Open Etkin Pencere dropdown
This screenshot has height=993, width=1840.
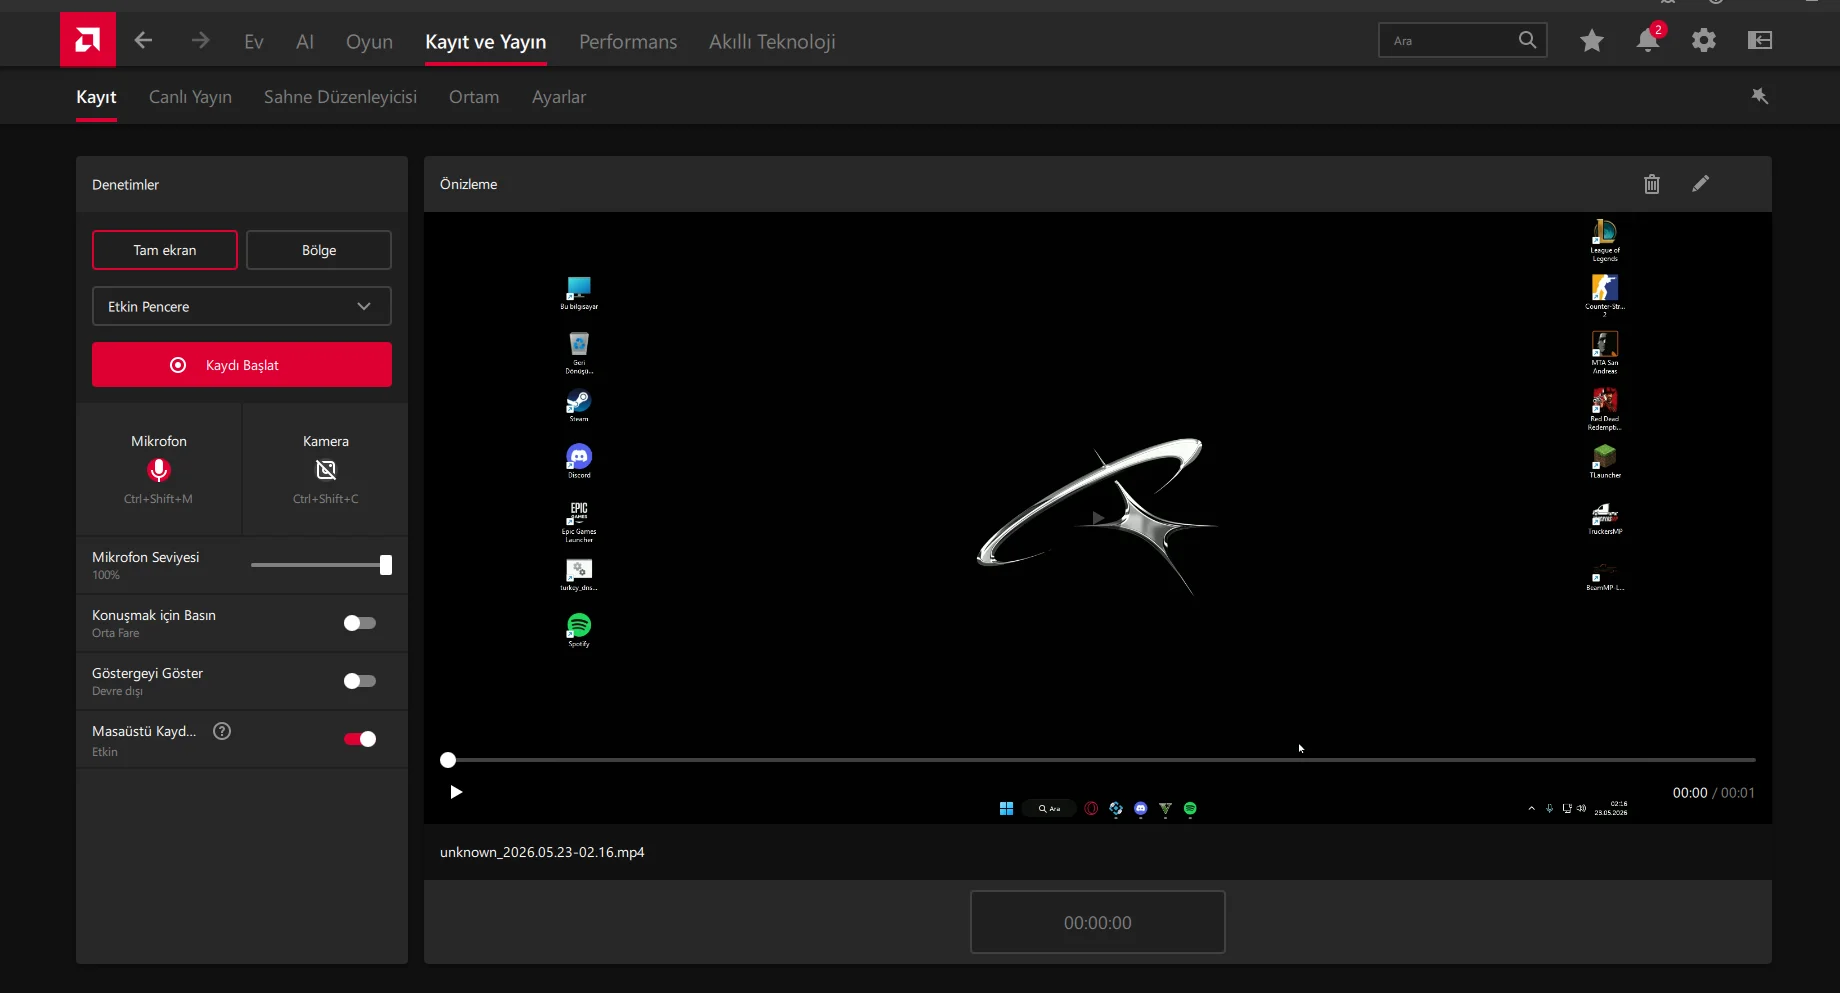tap(242, 306)
